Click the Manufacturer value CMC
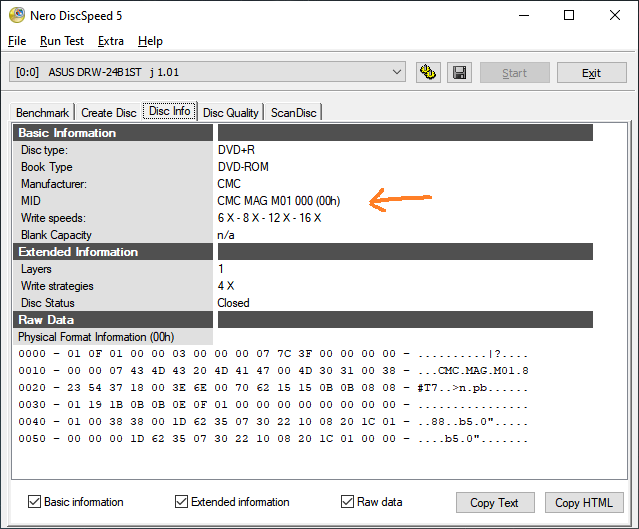 coord(229,184)
